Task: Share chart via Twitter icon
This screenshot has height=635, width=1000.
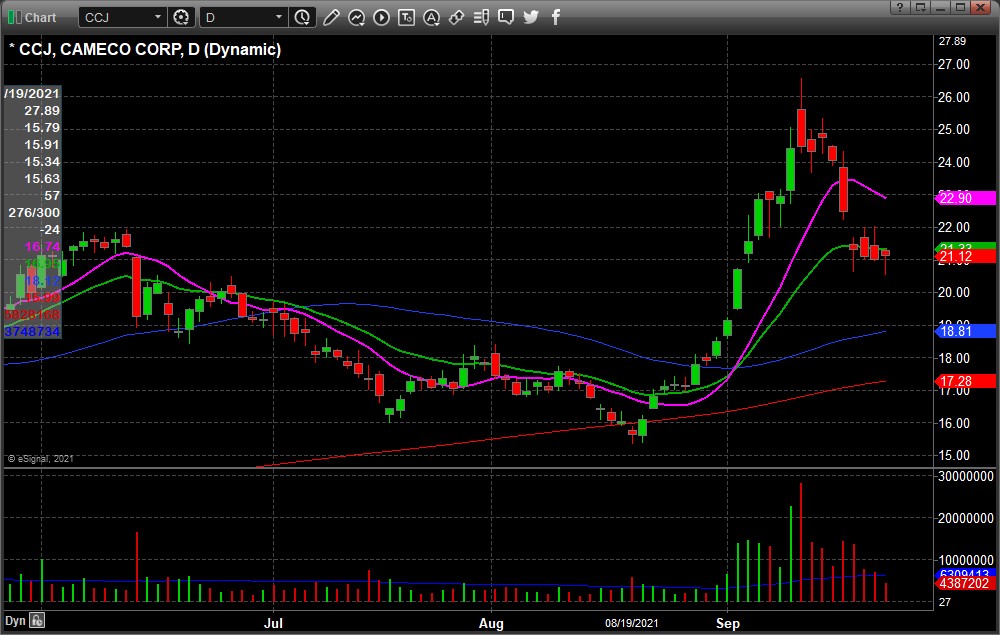Action: click(x=531, y=17)
